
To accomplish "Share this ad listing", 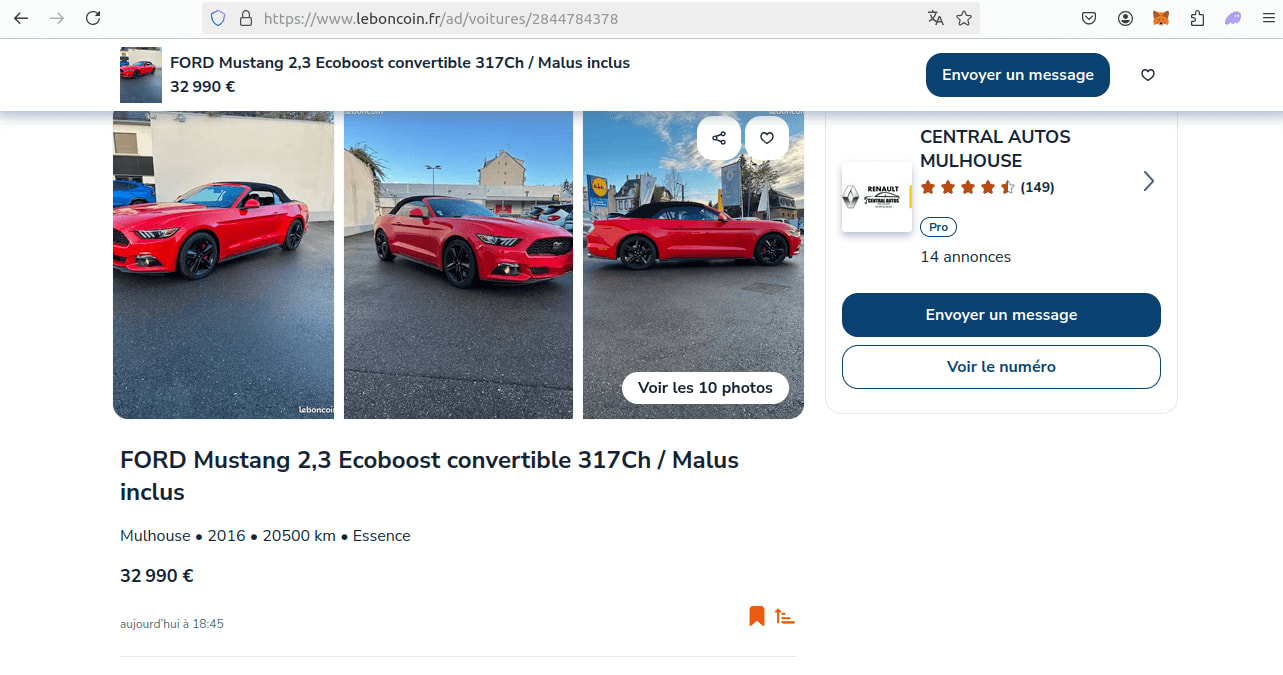I will click(x=719, y=138).
